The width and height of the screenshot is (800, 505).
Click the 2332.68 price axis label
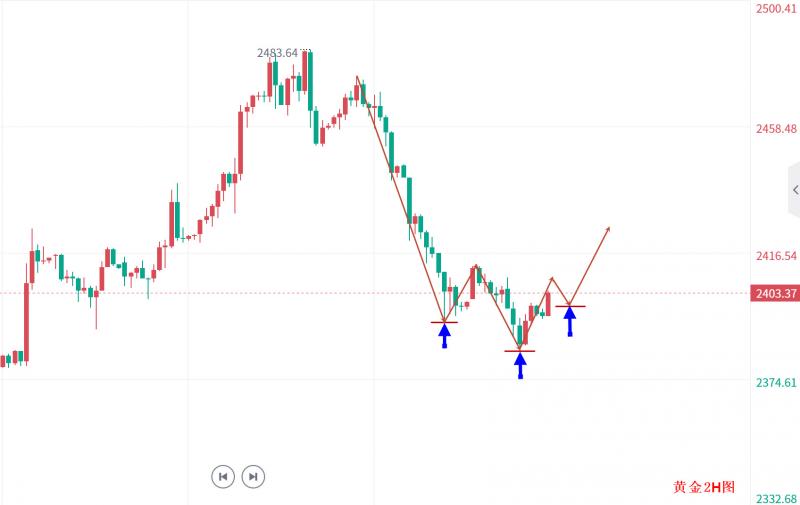point(775,498)
